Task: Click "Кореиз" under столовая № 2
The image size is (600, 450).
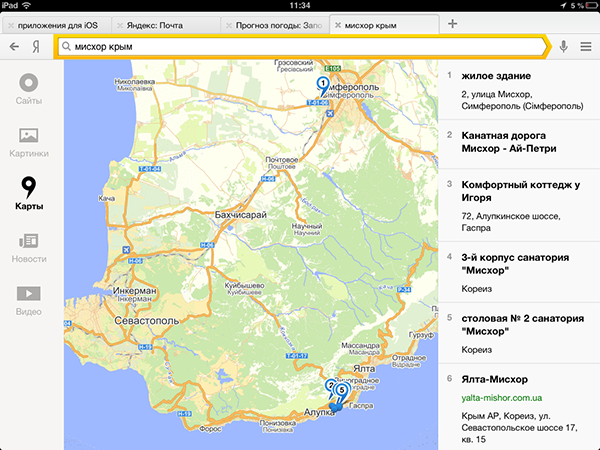Action: pos(476,350)
